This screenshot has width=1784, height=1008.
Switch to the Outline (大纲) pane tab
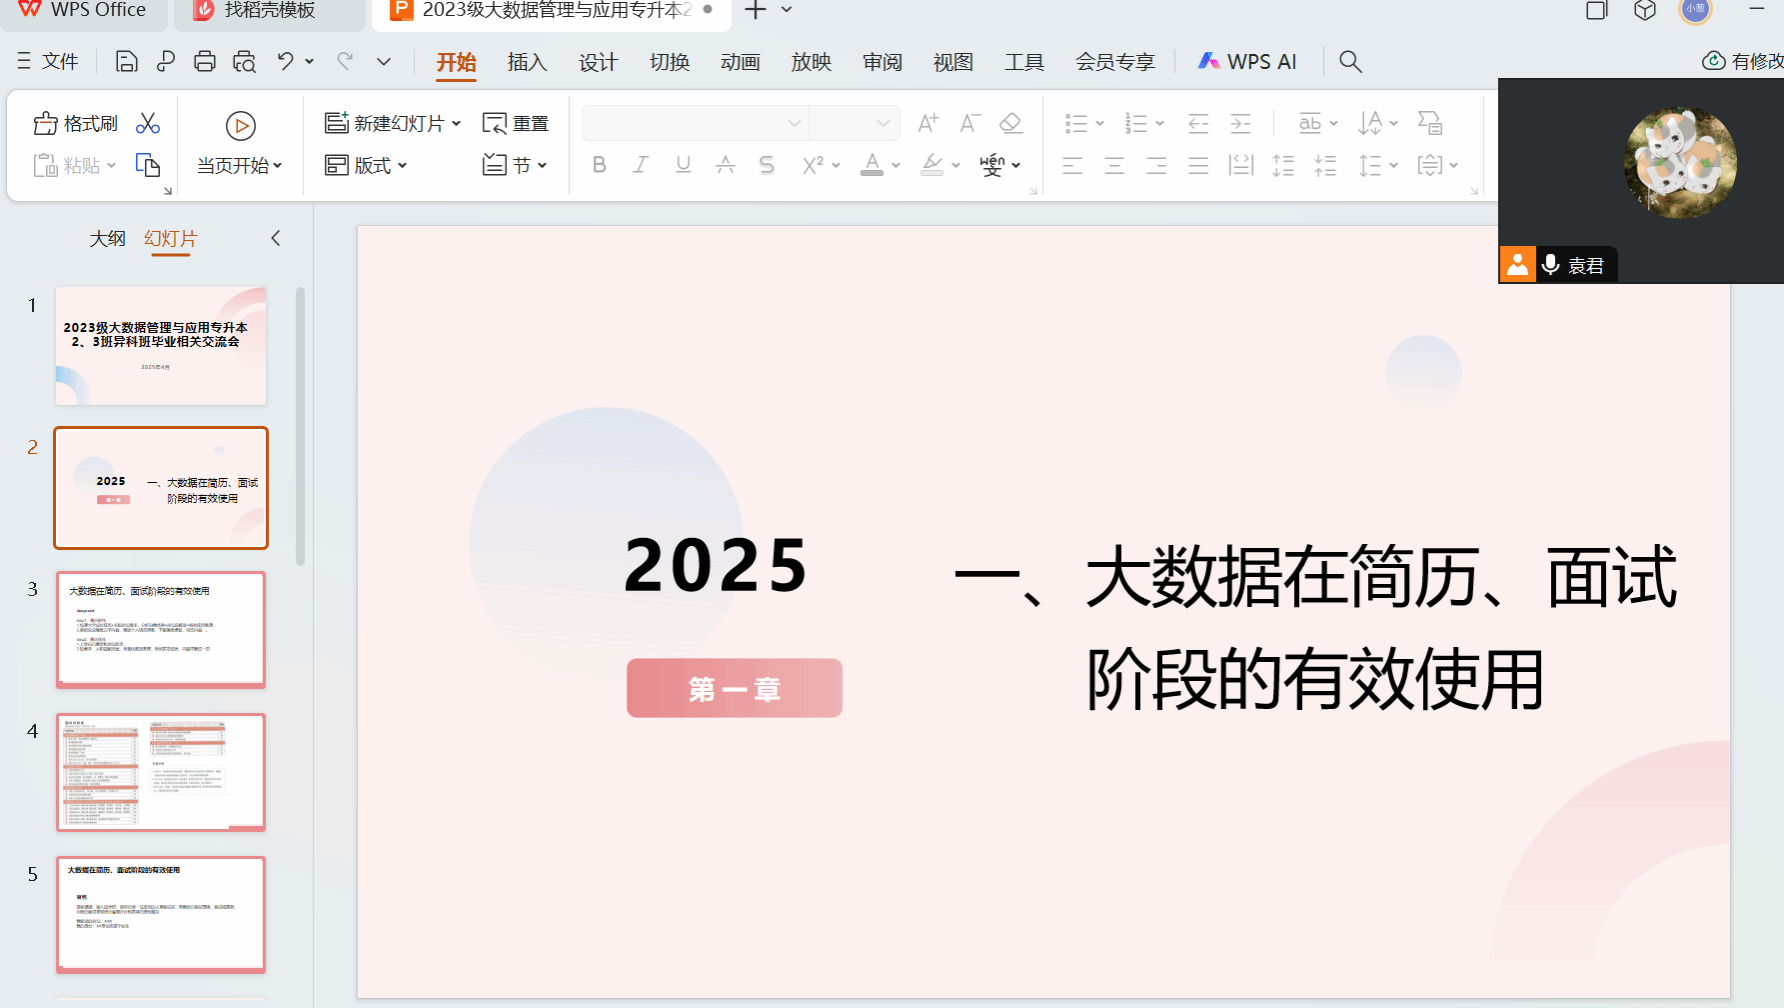coord(107,239)
